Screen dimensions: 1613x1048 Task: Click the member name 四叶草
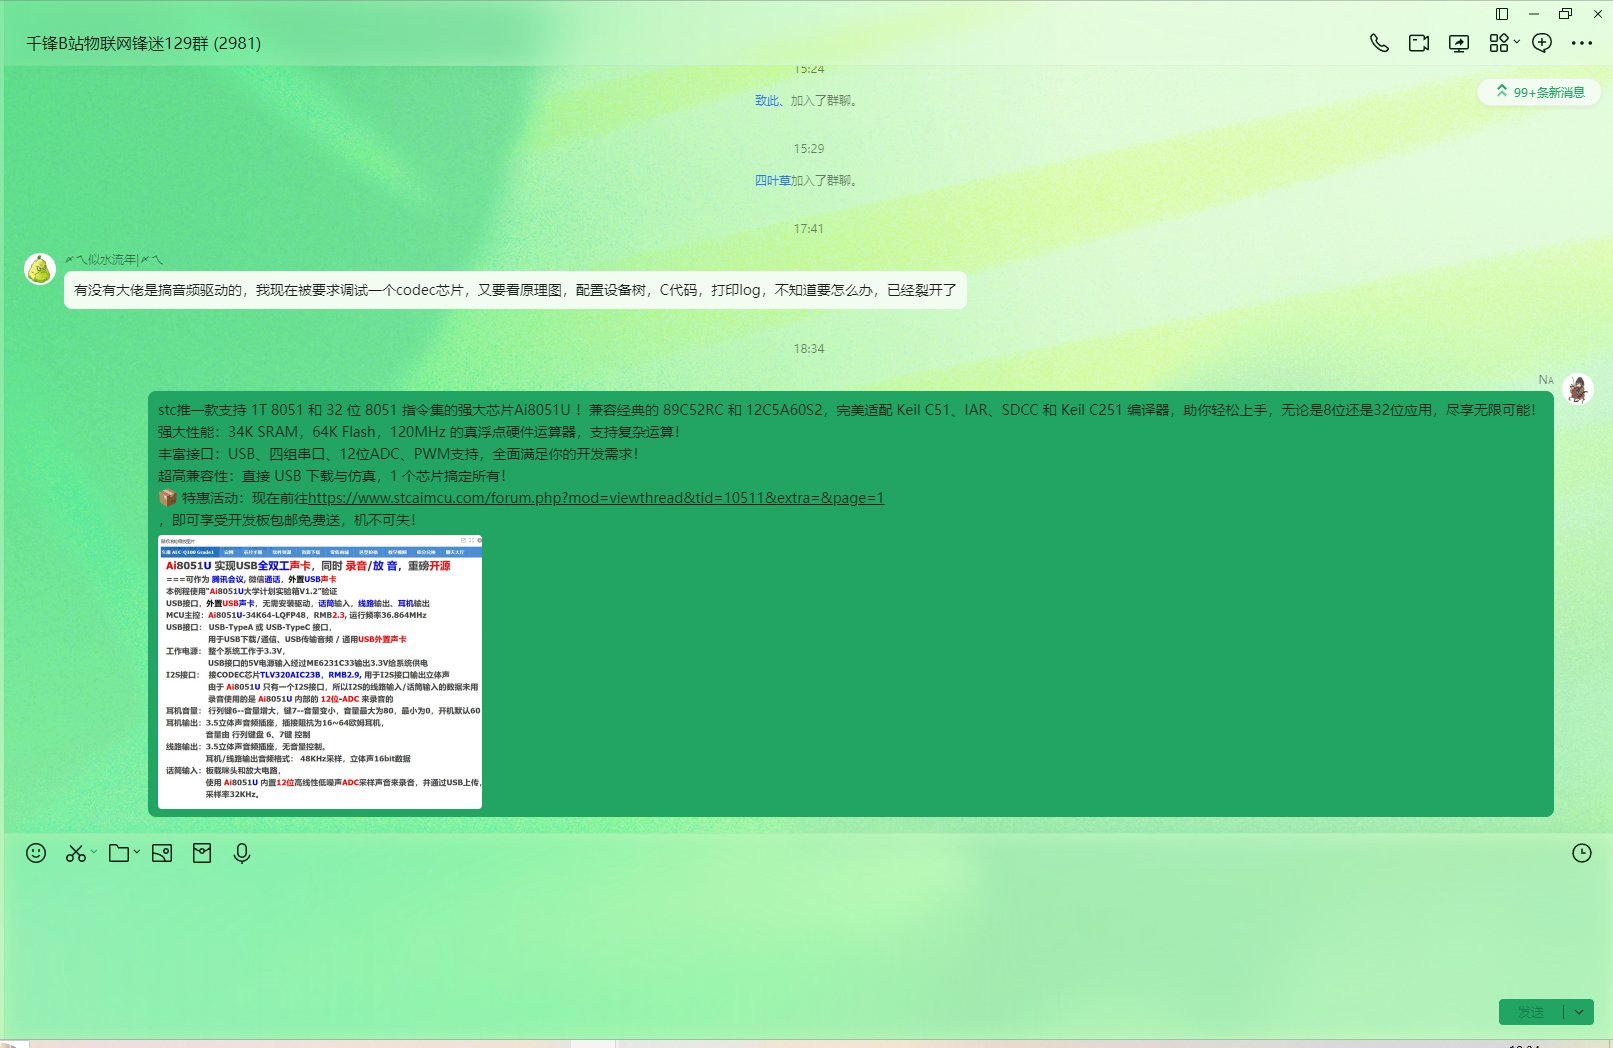(x=772, y=181)
